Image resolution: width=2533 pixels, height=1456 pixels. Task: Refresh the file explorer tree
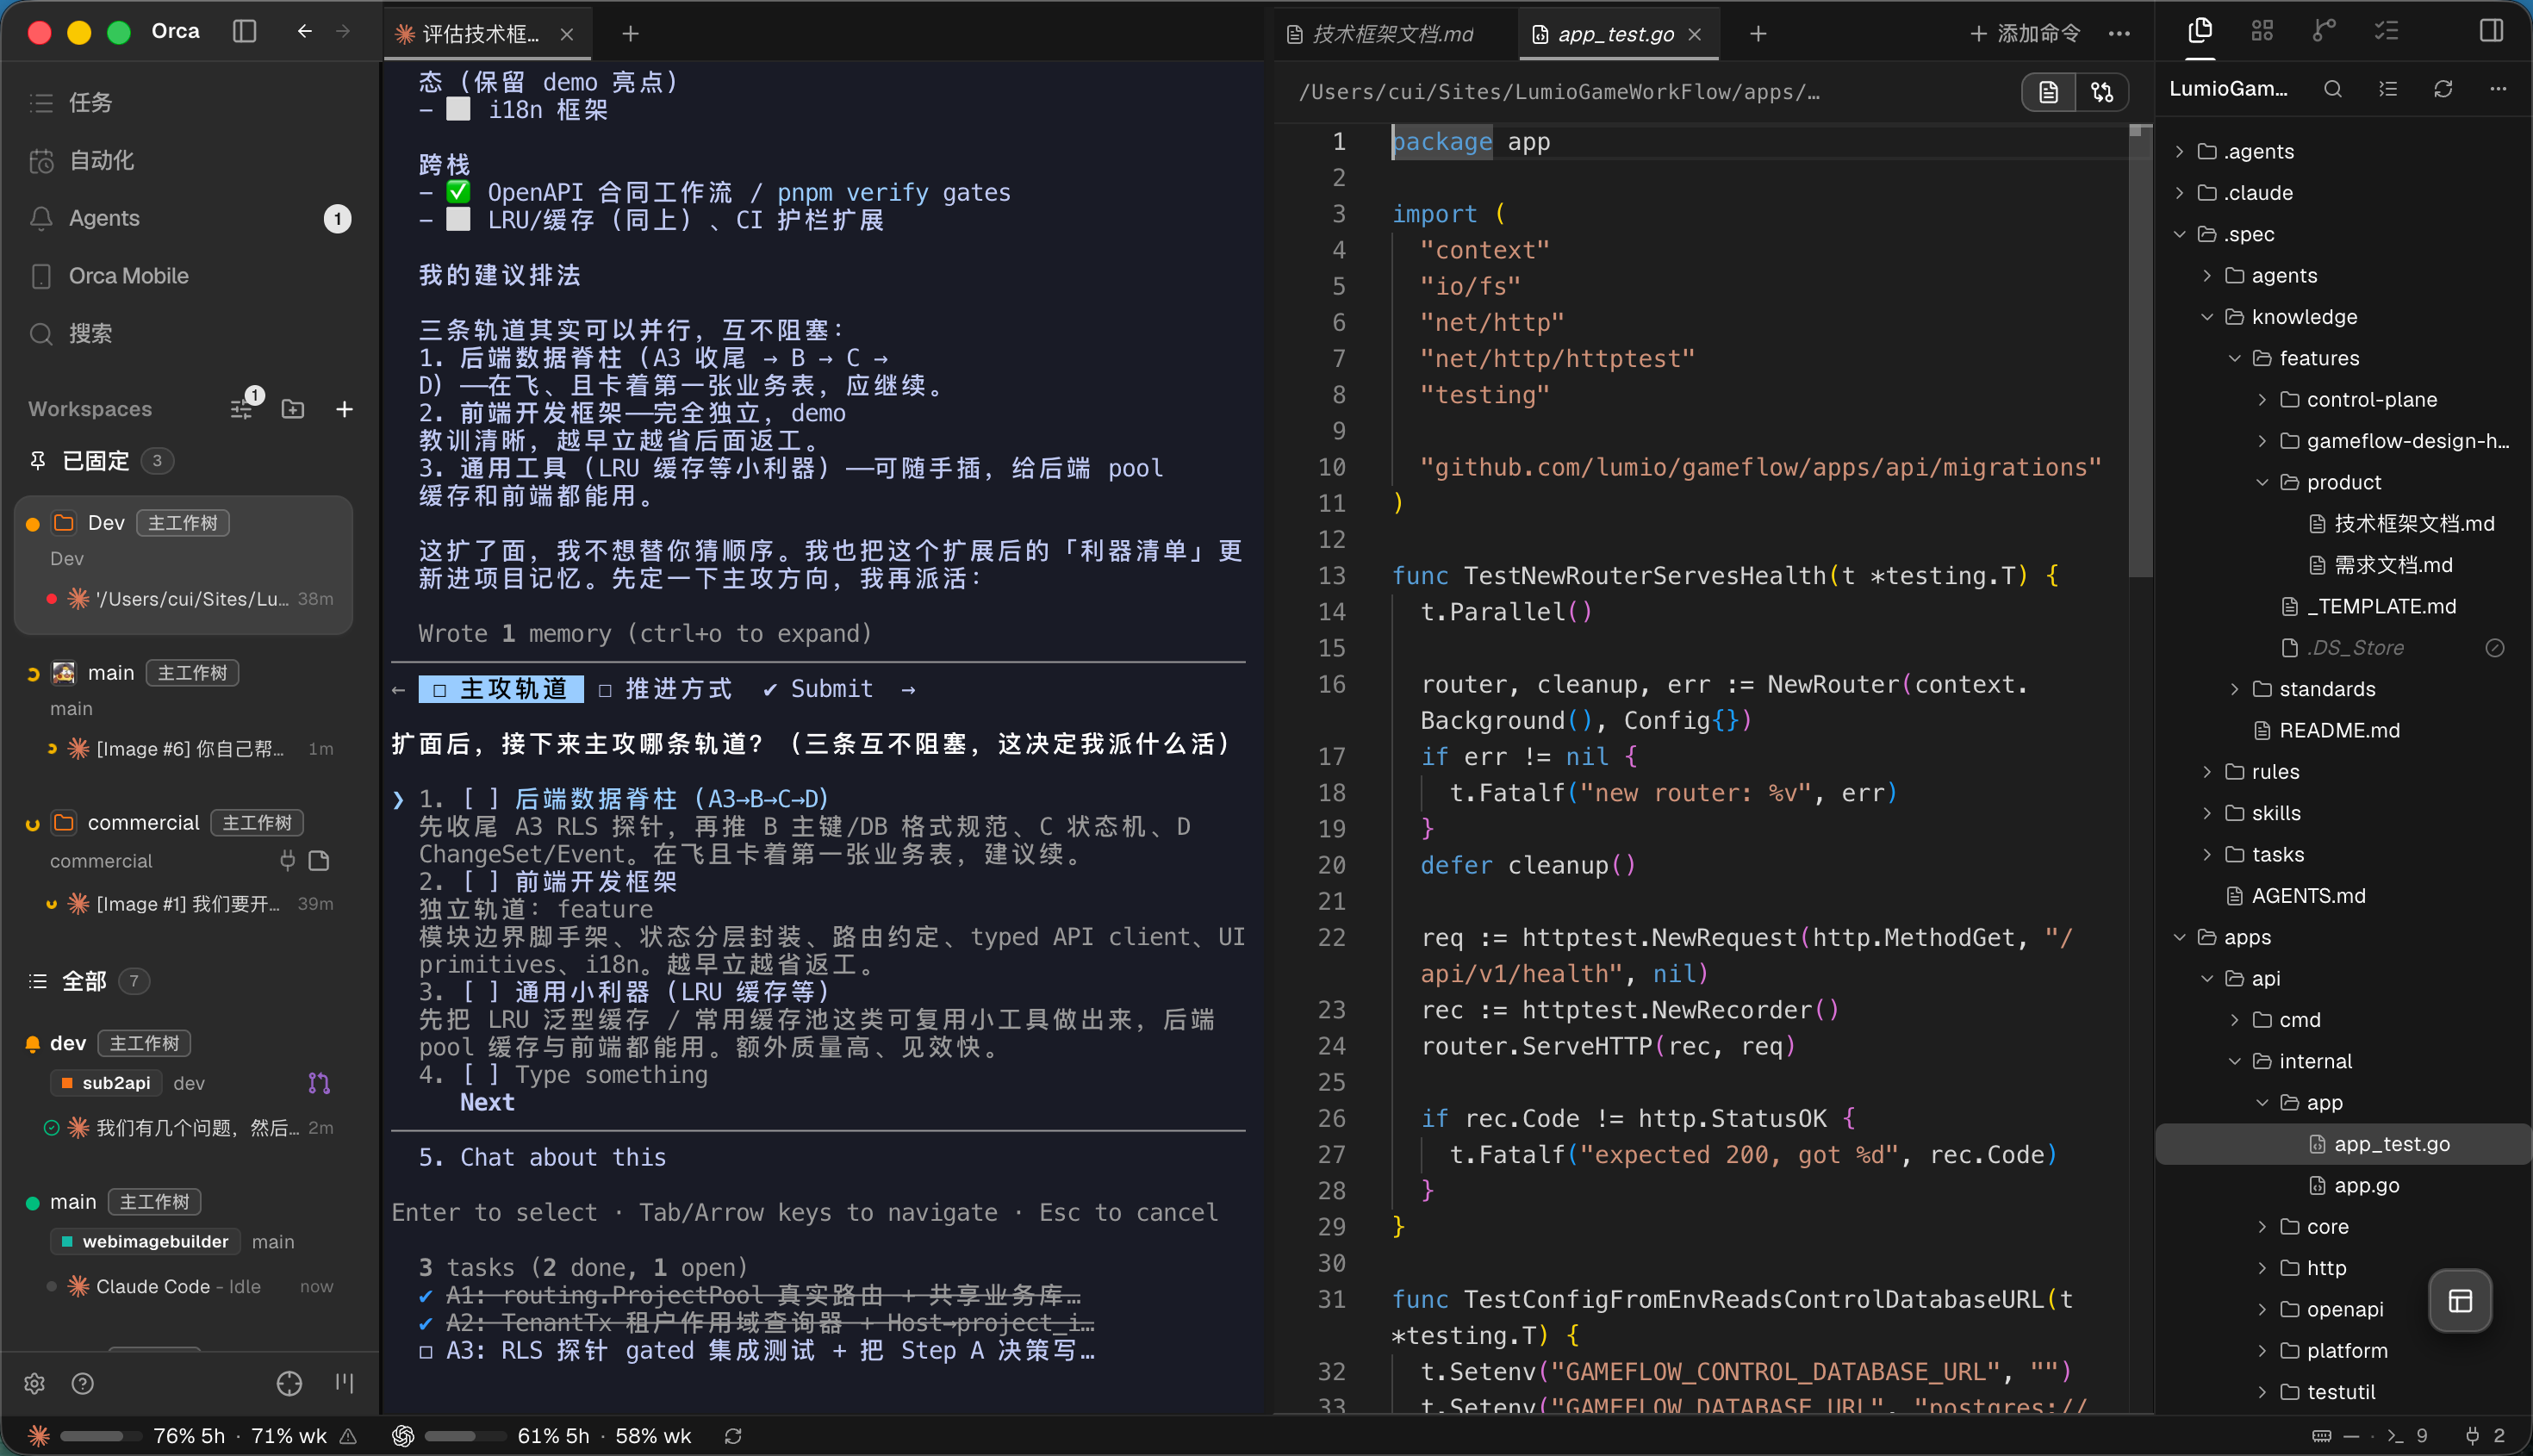[2442, 89]
